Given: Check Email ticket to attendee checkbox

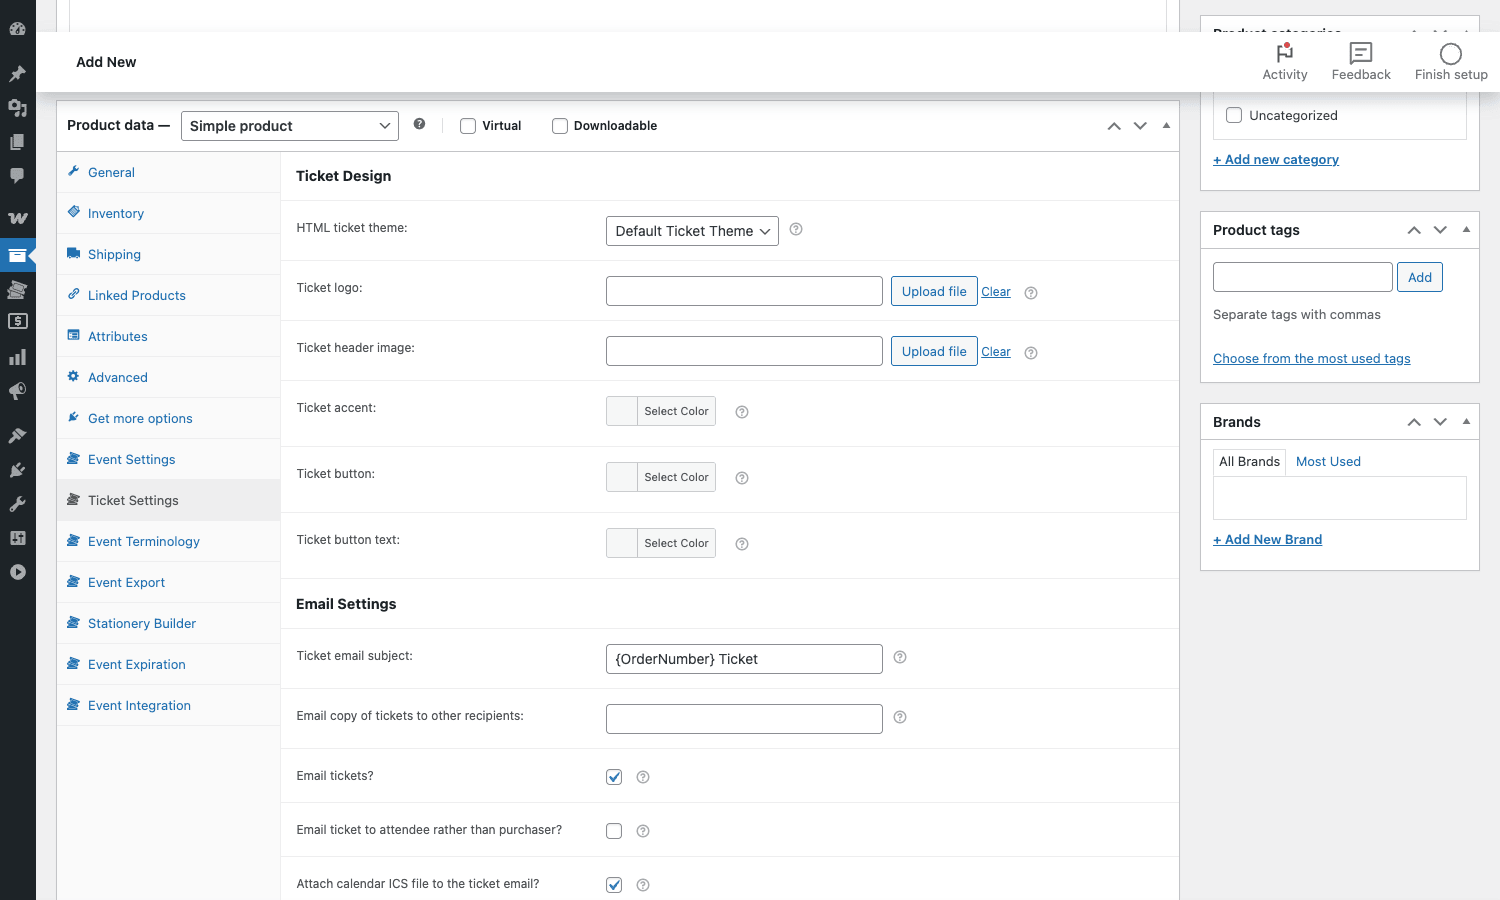Looking at the screenshot, I should tap(614, 831).
